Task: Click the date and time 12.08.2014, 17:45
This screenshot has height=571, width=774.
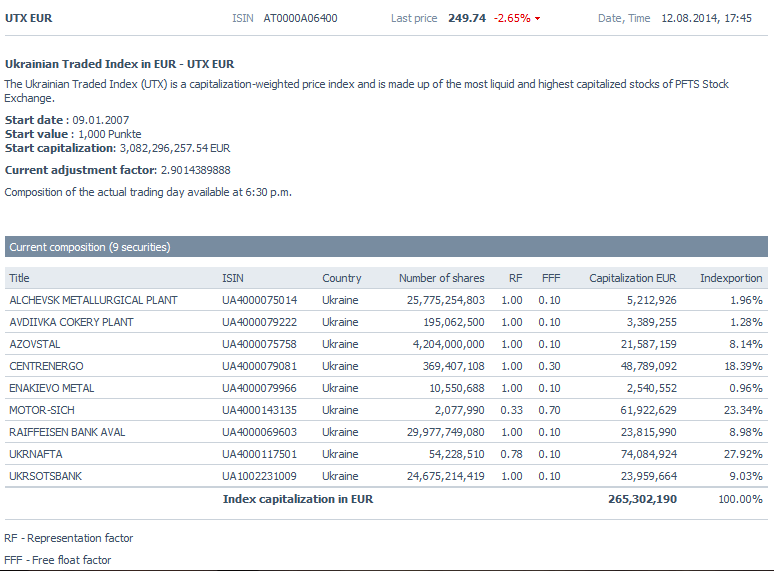Action: [706, 18]
